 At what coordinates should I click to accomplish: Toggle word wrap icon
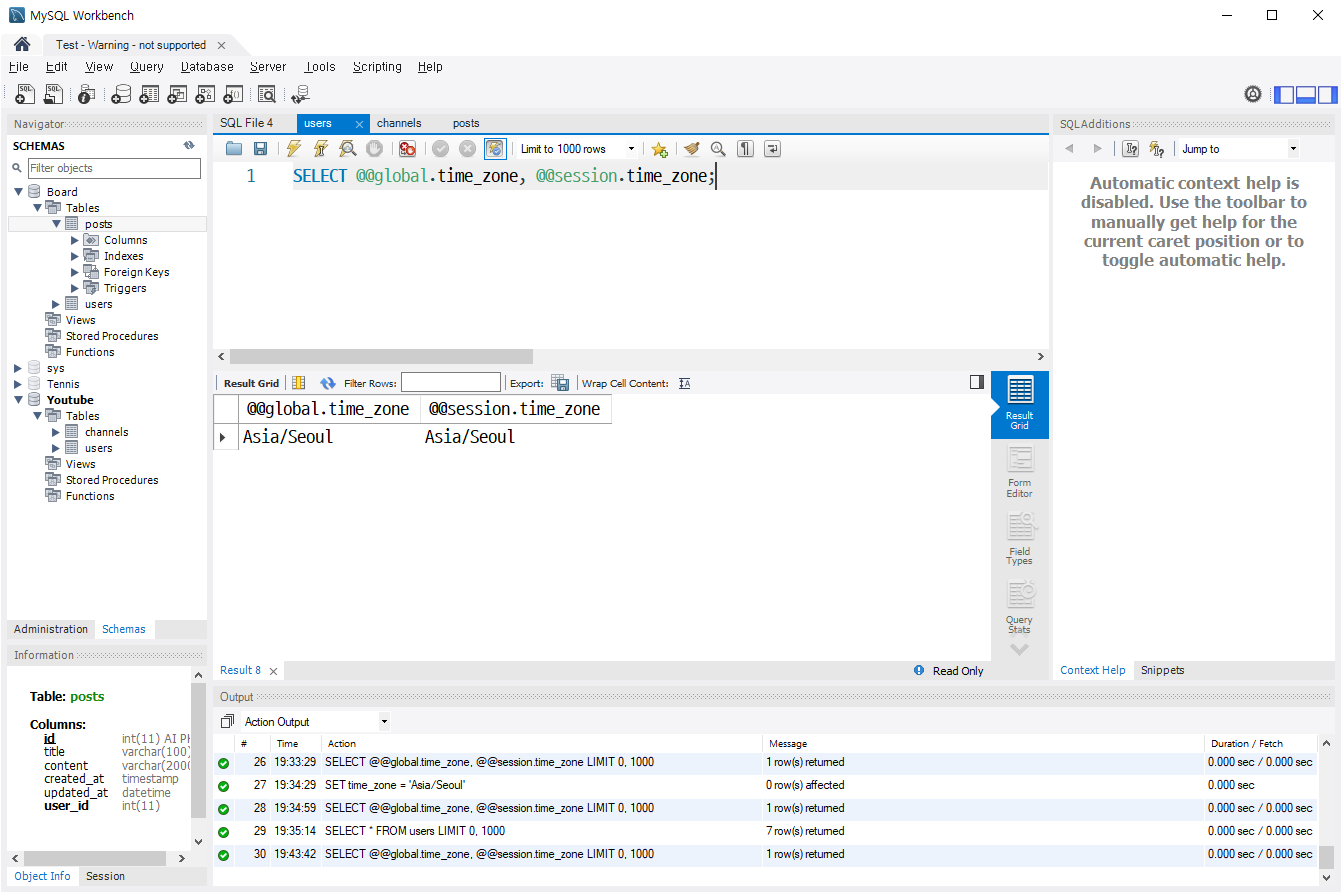click(772, 149)
